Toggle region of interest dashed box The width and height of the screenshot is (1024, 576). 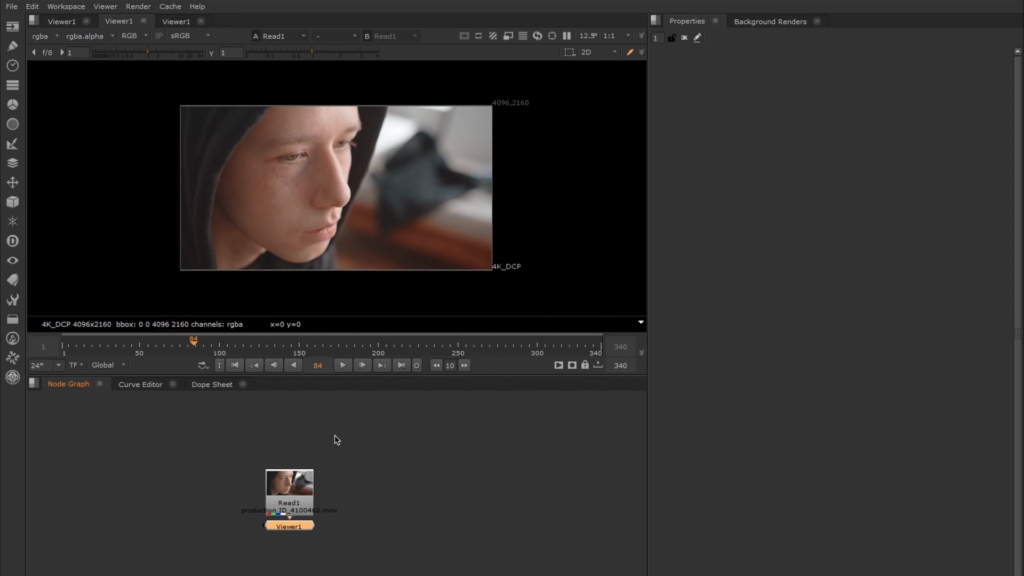(569, 52)
